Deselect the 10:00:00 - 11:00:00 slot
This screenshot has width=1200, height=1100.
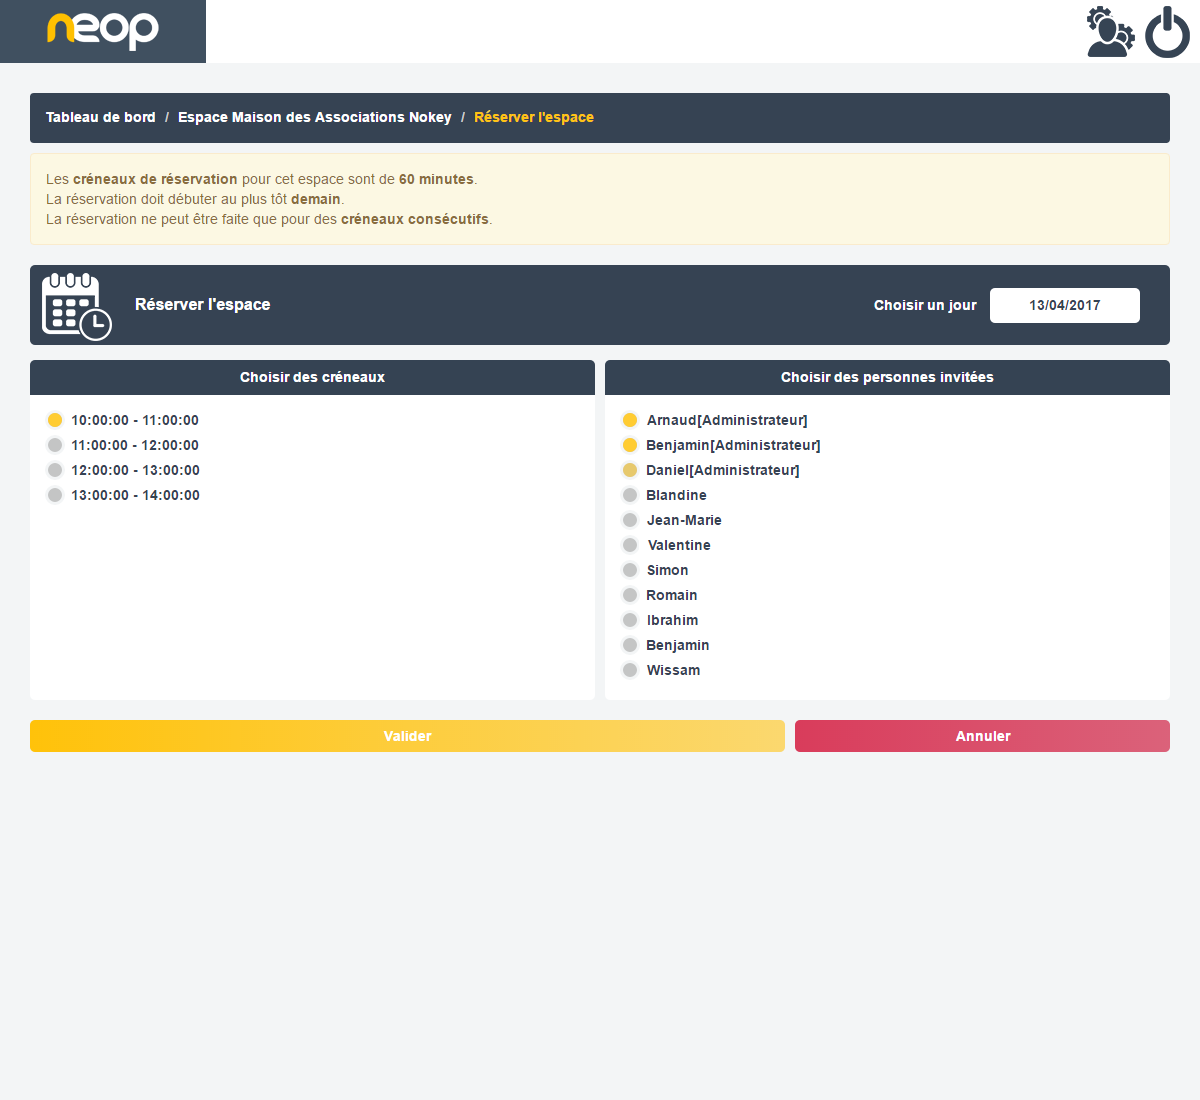click(x=55, y=420)
